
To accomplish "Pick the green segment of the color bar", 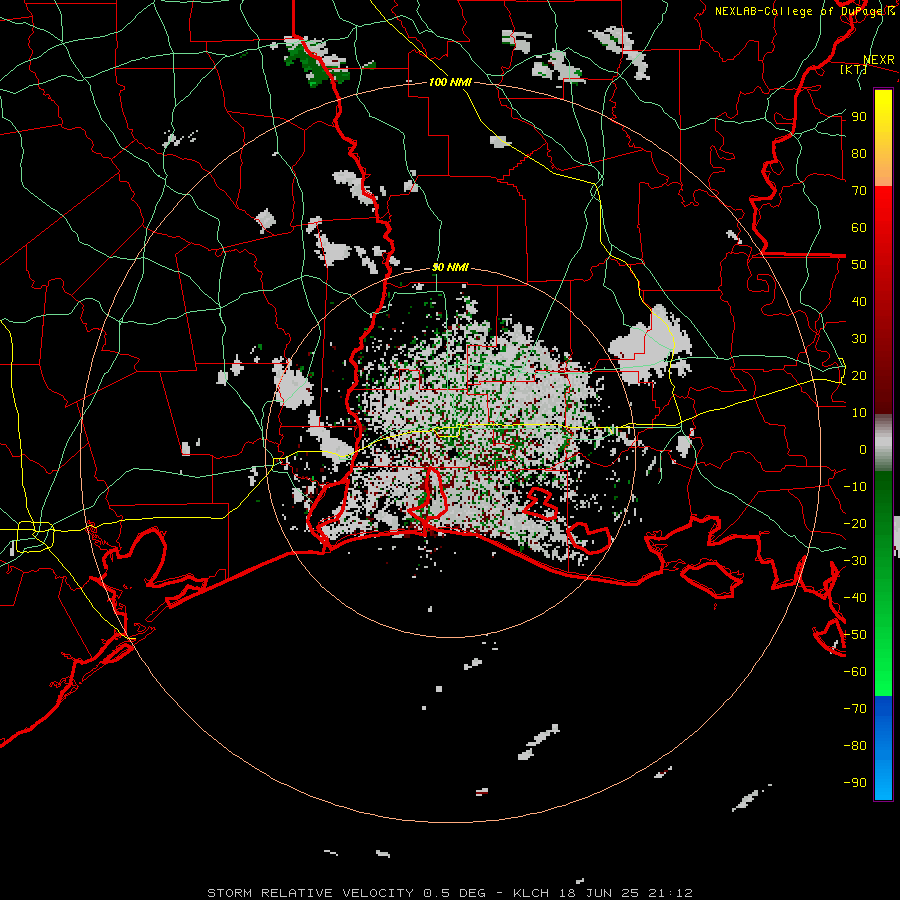I will [x=883, y=584].
